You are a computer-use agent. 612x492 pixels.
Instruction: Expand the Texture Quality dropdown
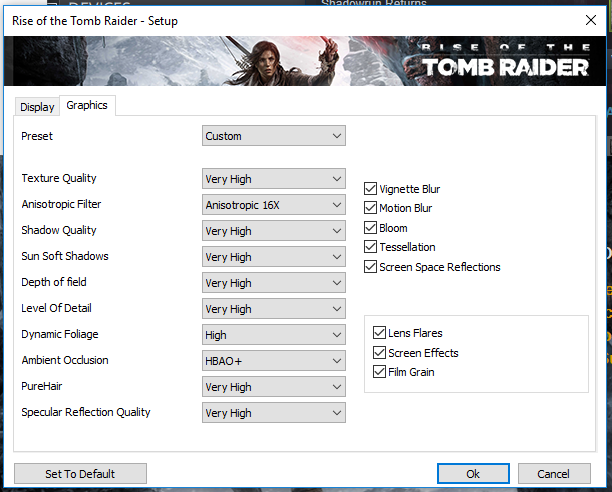point(273,179)
